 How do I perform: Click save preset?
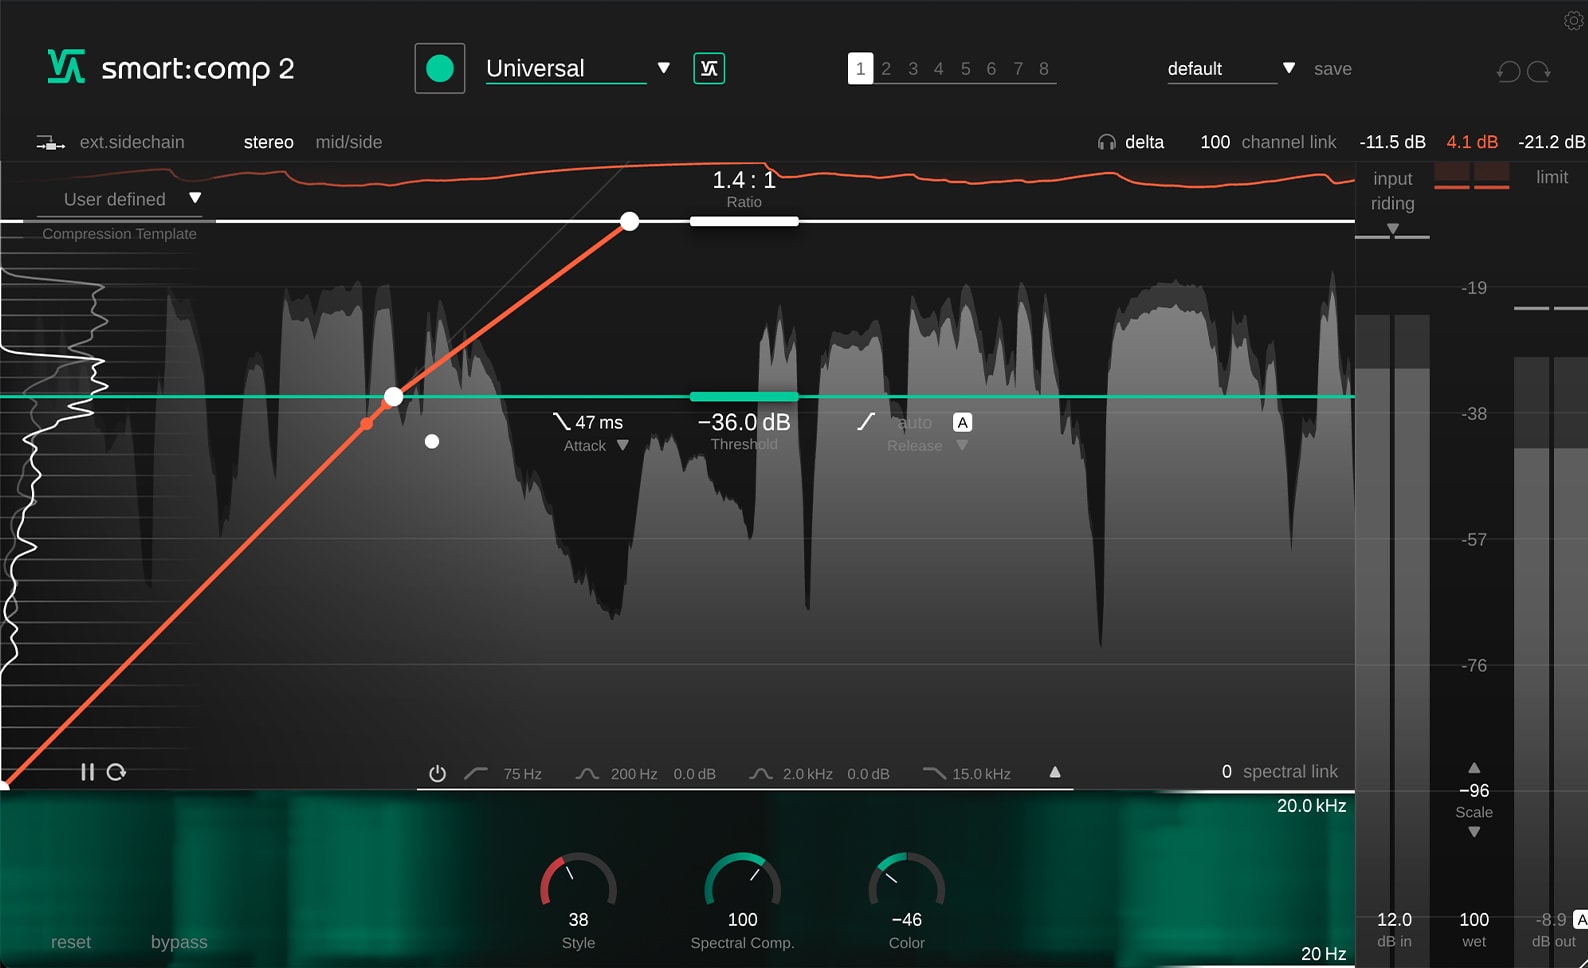point(1333,68)
